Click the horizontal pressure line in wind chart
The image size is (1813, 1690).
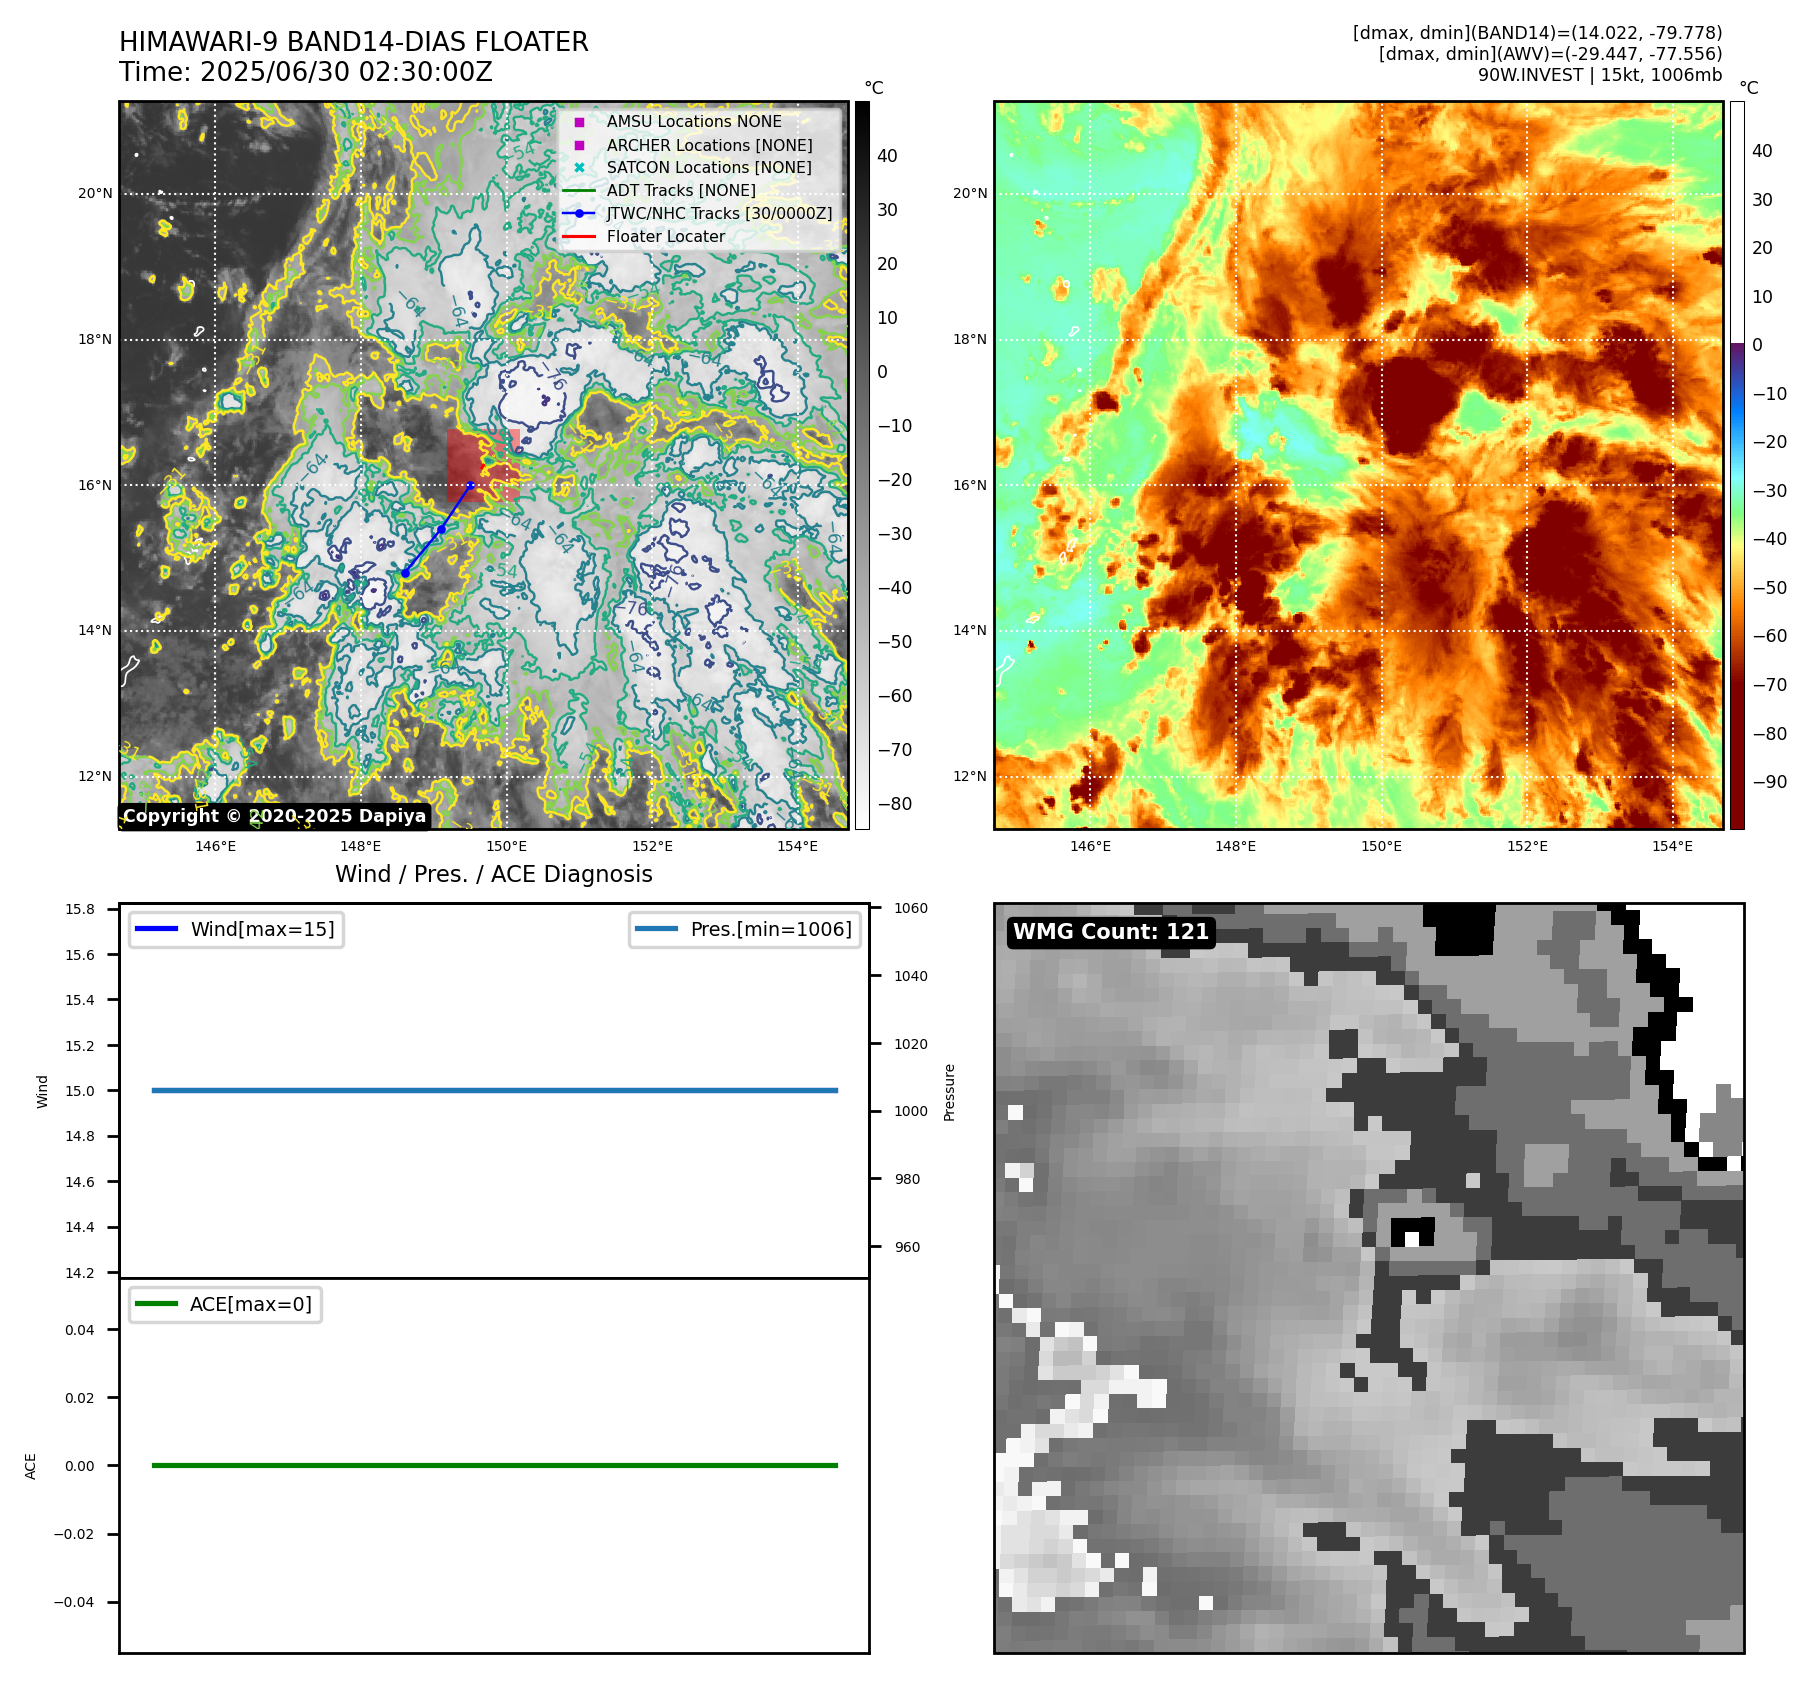coord(495,1090)
